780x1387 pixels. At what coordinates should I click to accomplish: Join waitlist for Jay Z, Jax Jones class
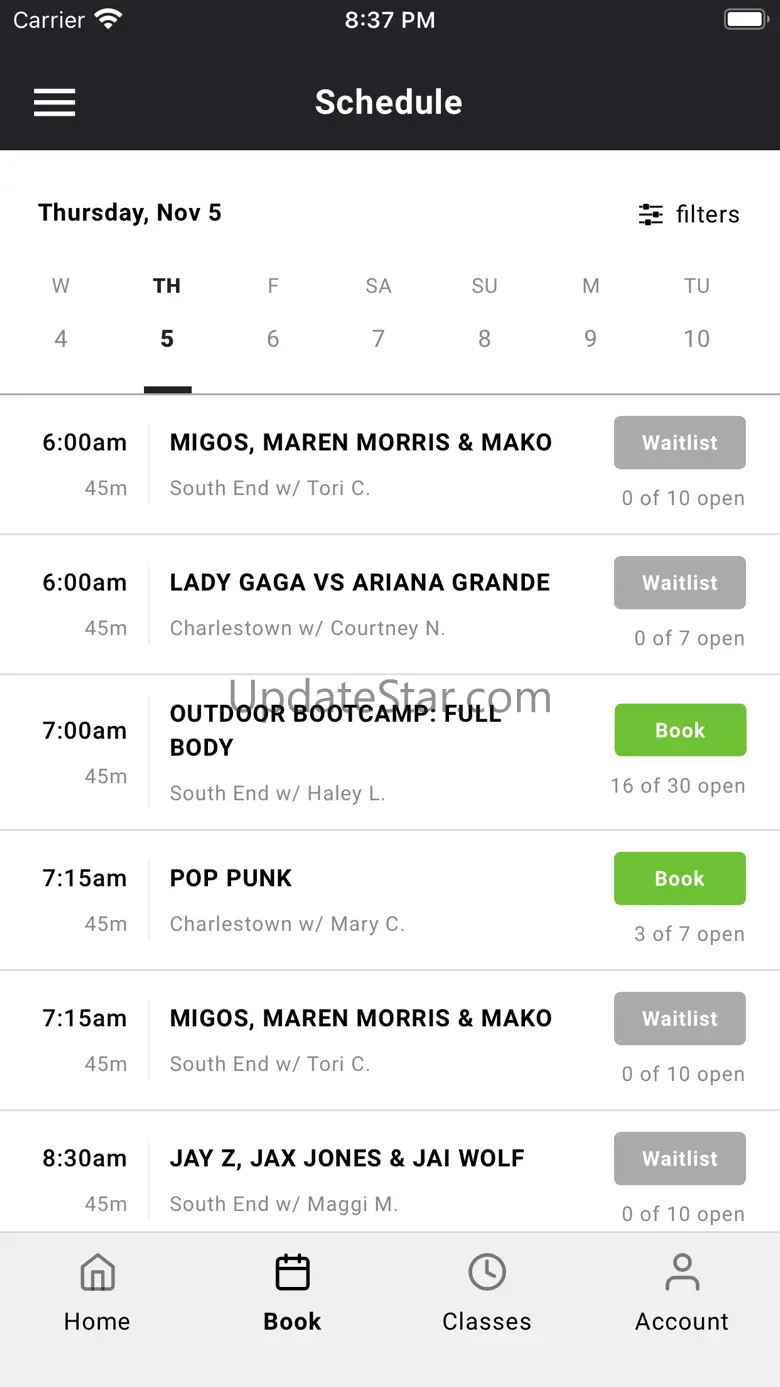[x=680, y=1158]
